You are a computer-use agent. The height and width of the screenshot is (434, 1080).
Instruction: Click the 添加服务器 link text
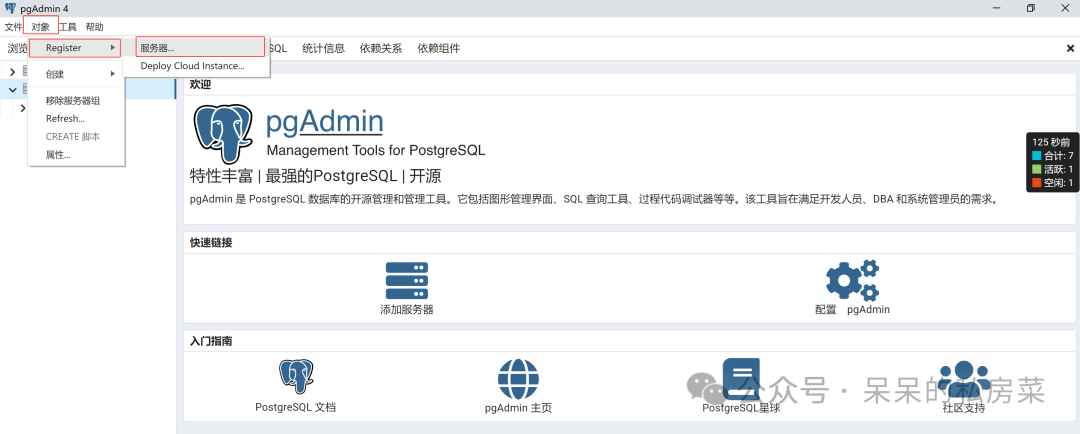coord(407,309)
